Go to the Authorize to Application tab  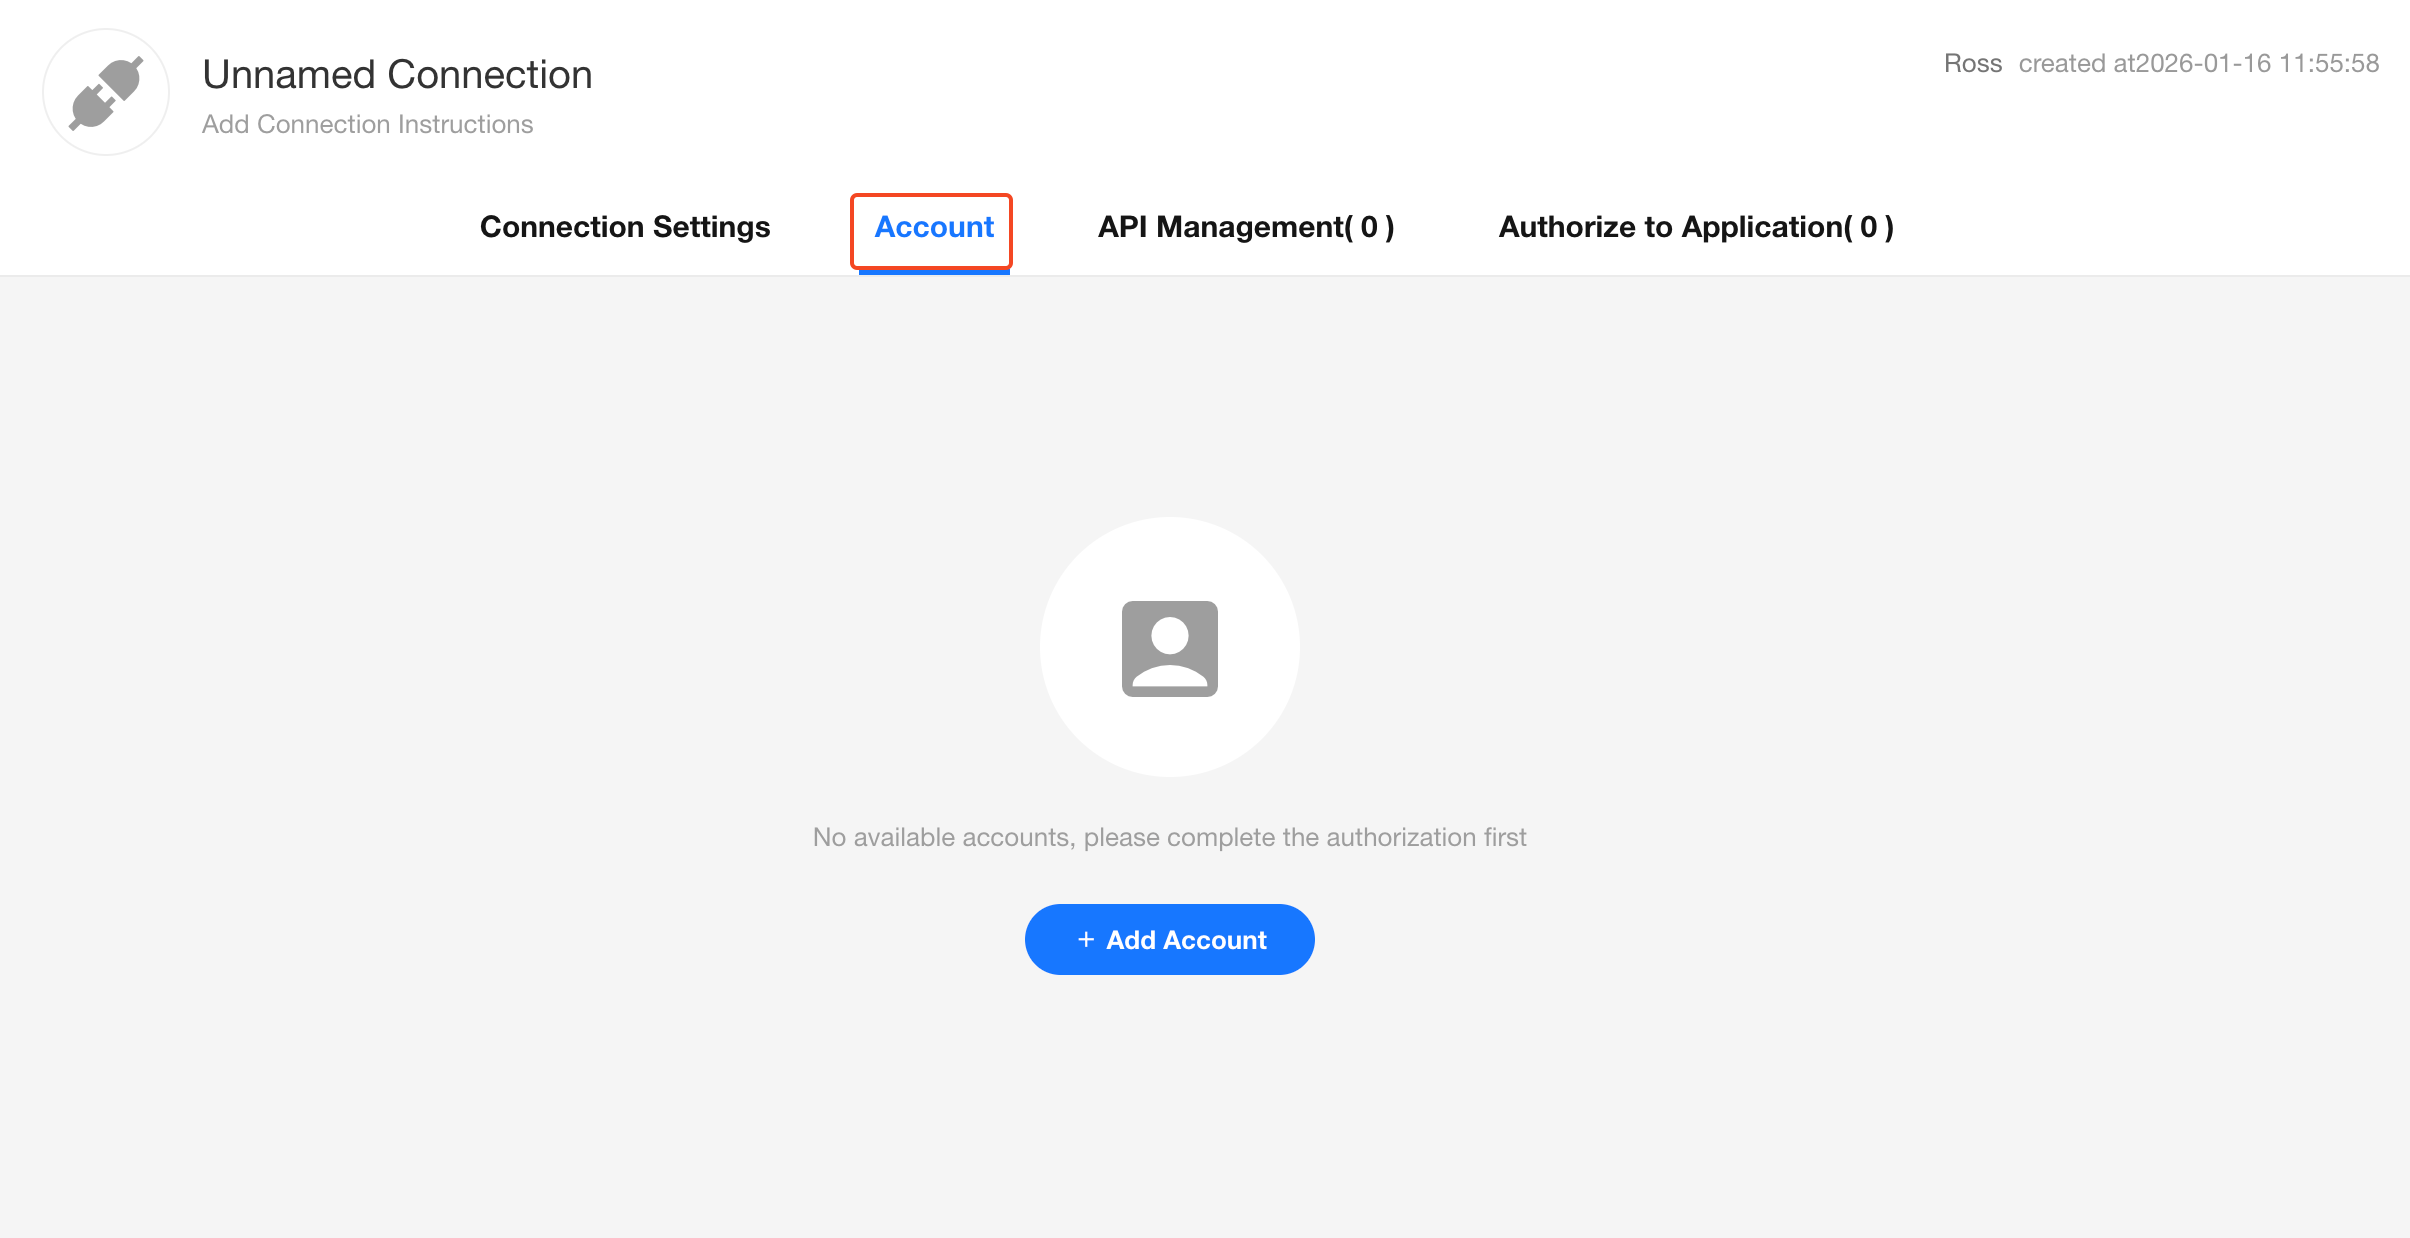point(1695,227)
